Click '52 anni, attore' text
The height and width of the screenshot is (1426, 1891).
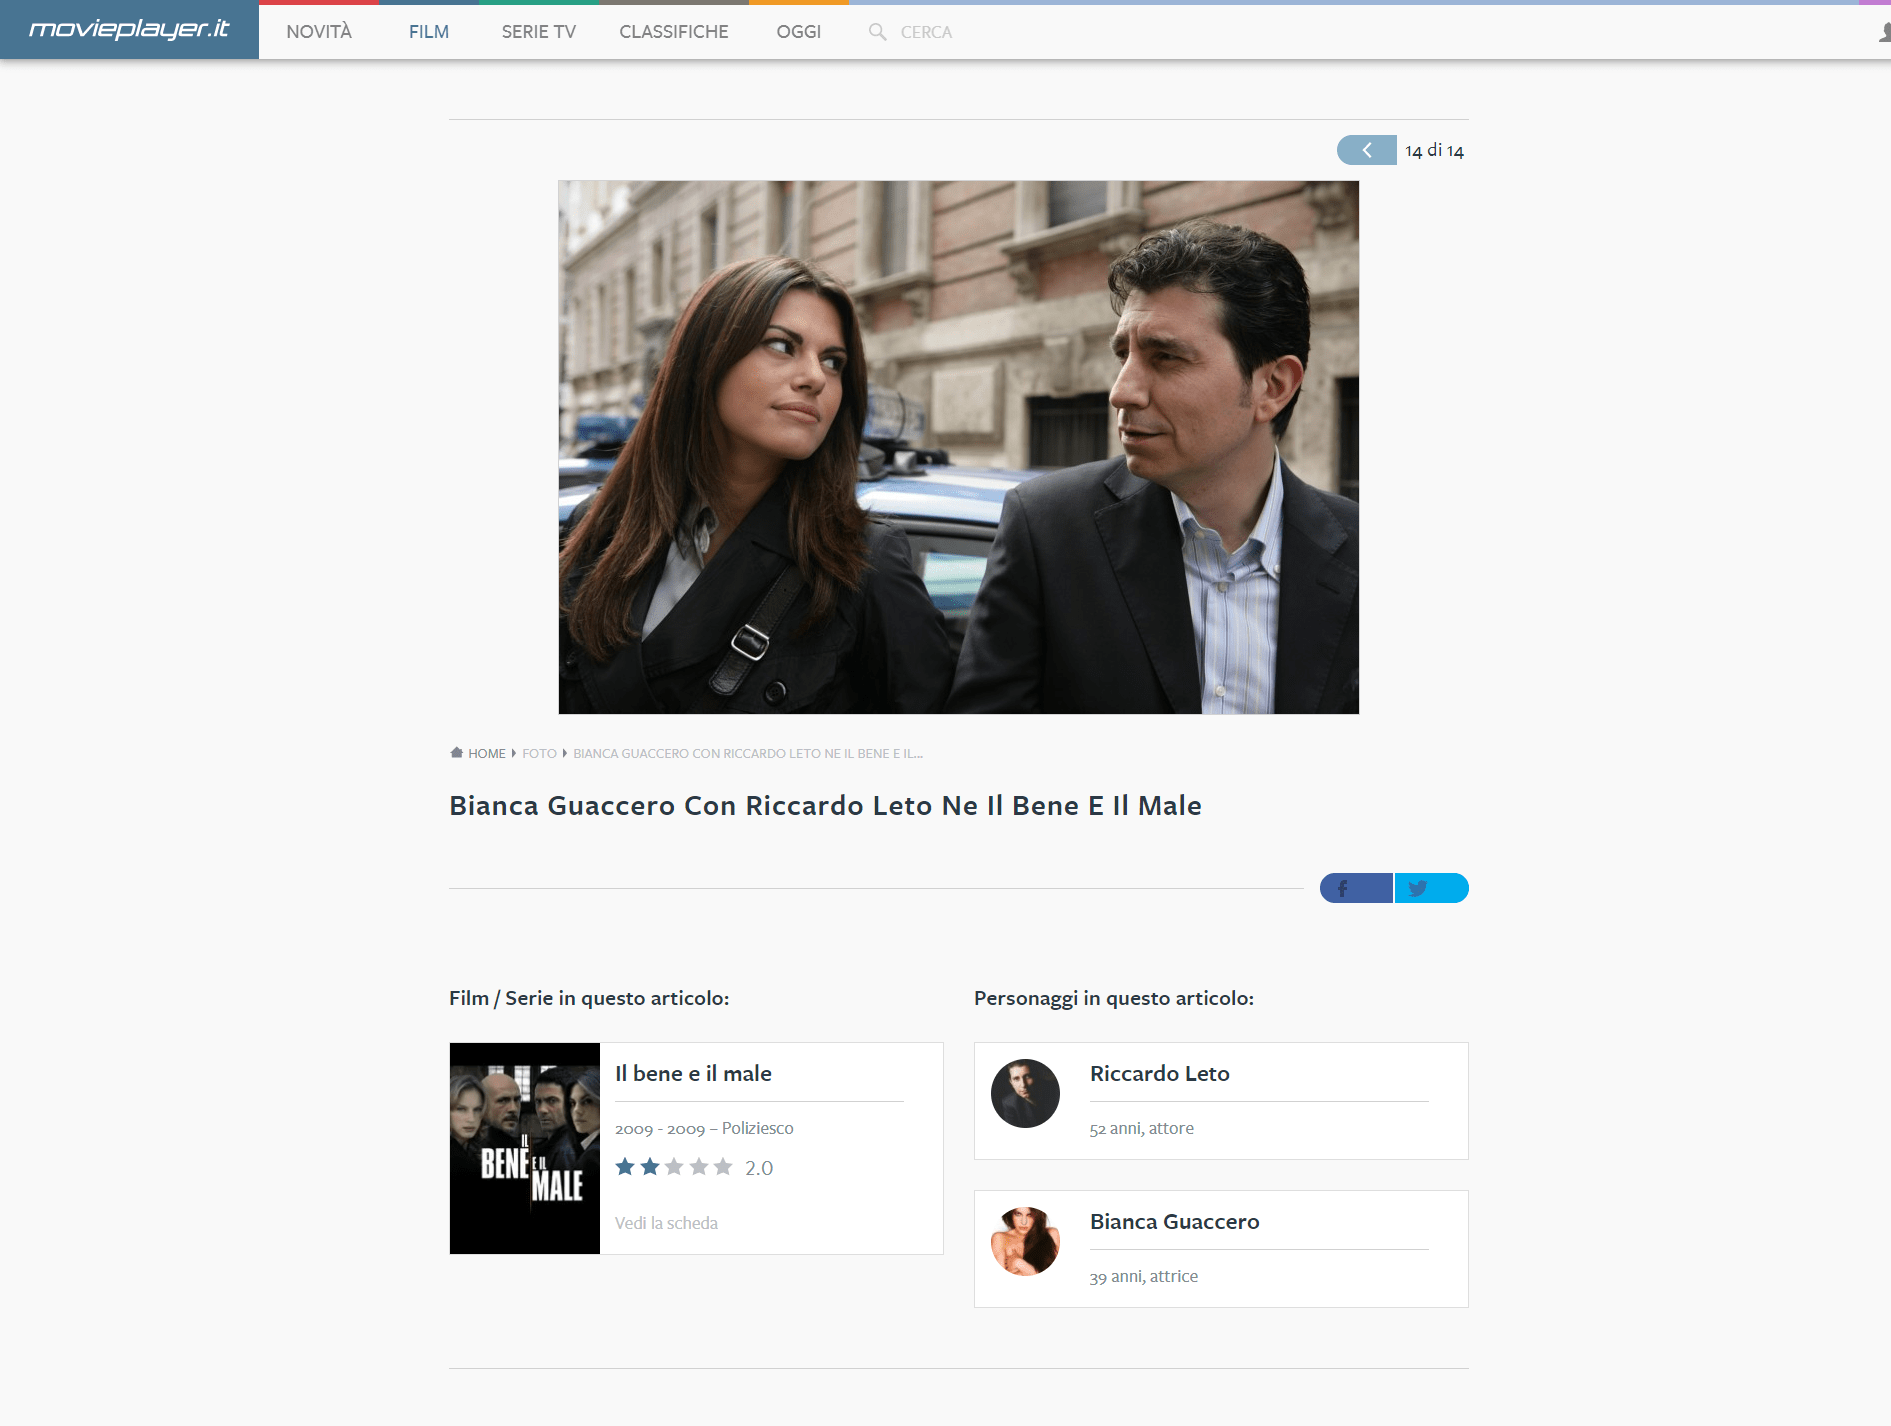coord(1142,1128)
